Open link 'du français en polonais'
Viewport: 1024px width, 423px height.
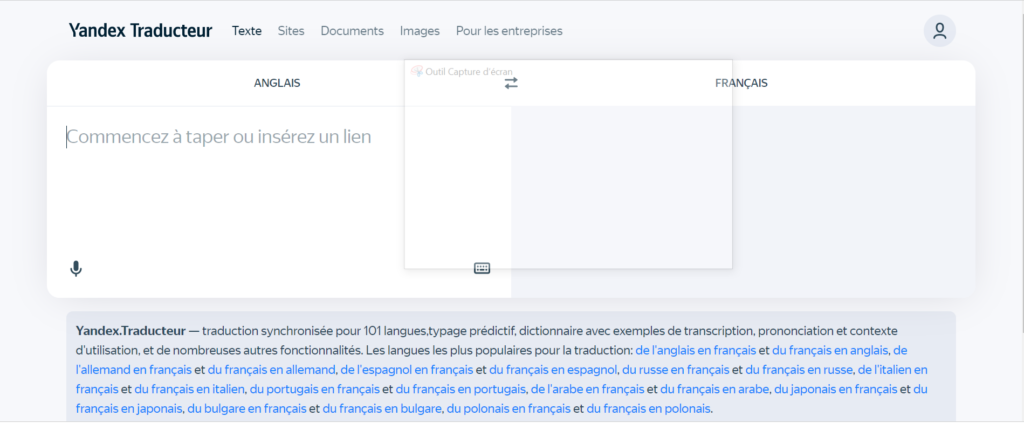tap(648, 409)
